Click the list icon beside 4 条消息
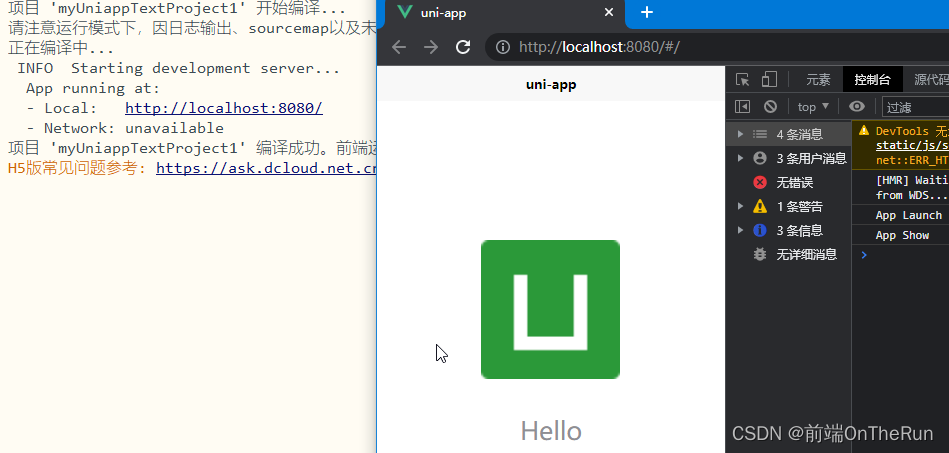Image resolution: width=949 pixels, height=453 pixels. pos(760,134)
